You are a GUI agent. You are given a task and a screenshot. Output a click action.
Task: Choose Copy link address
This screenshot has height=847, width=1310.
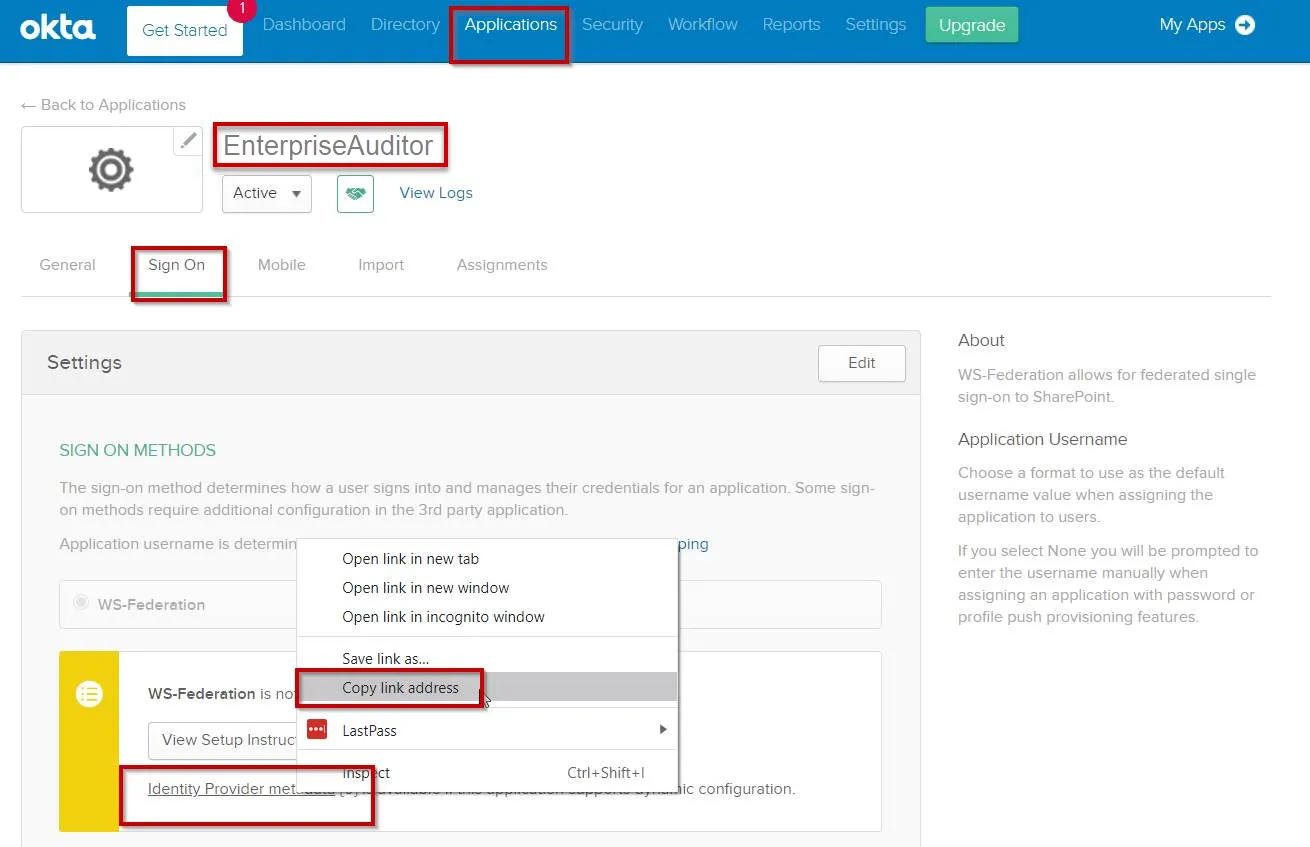tap(488, 687)
